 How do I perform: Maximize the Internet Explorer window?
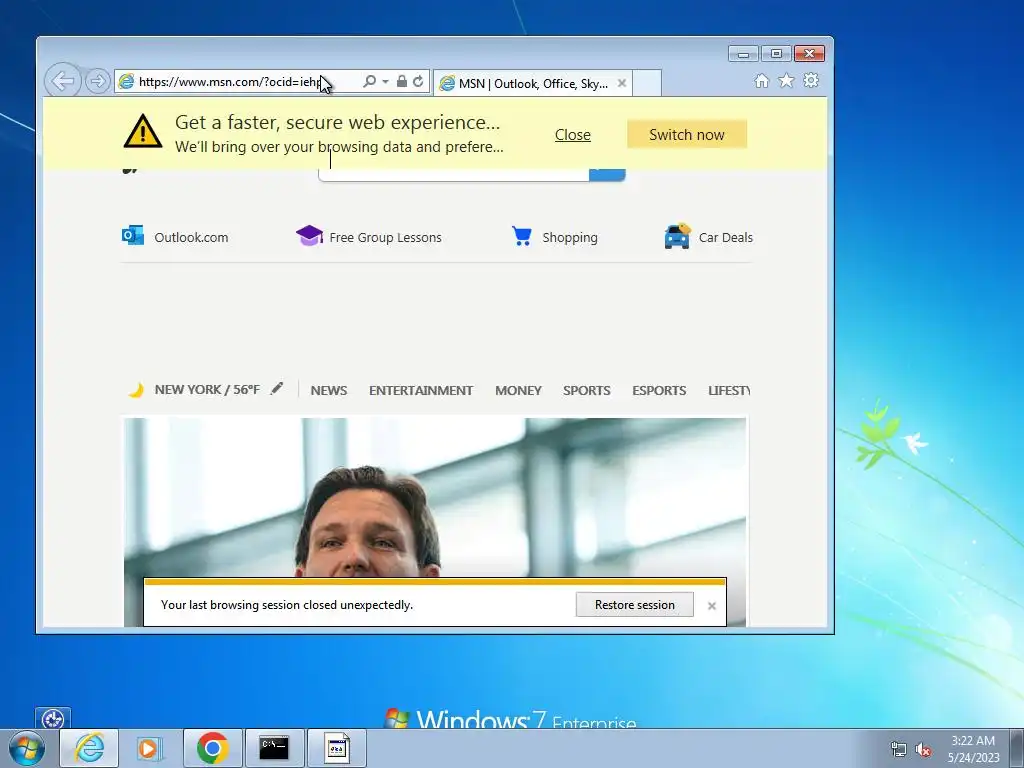pos(776,54)
